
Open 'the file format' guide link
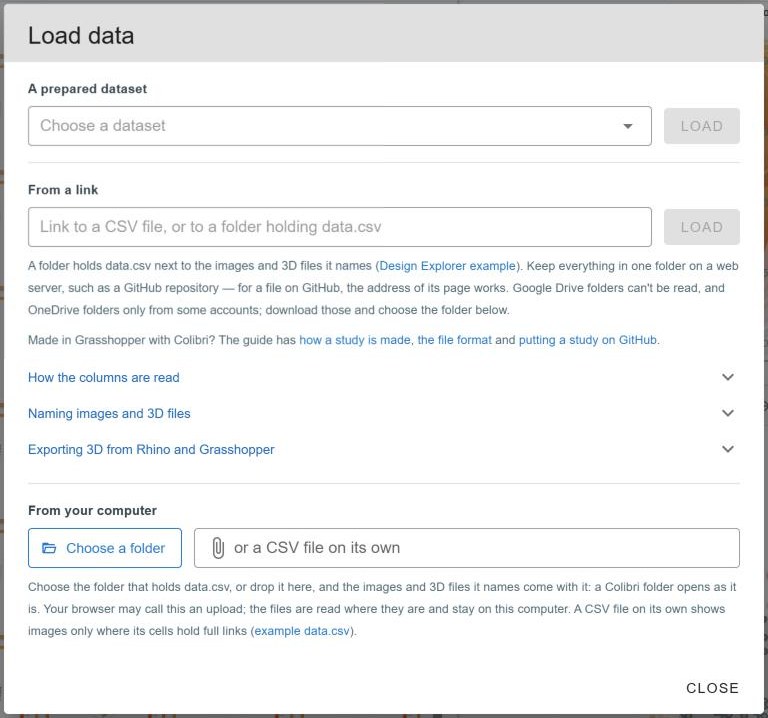click(x=454, y=340)
